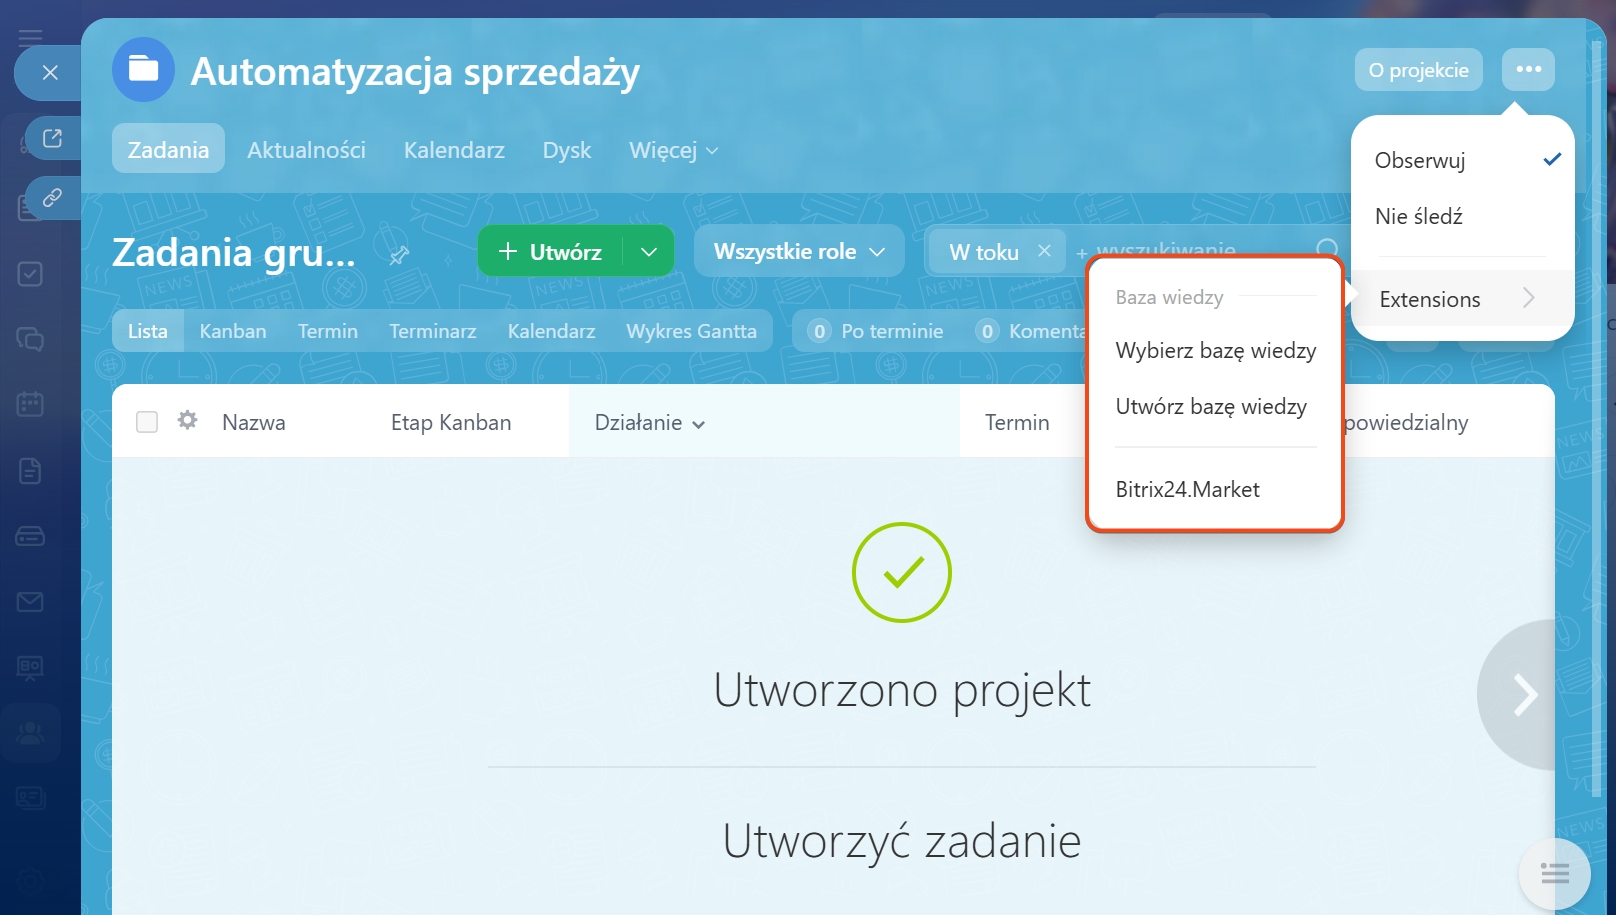Click the Utworzono projekt heading
The height and width of the screenshot is (915, 1616).
tap(902, 690)
